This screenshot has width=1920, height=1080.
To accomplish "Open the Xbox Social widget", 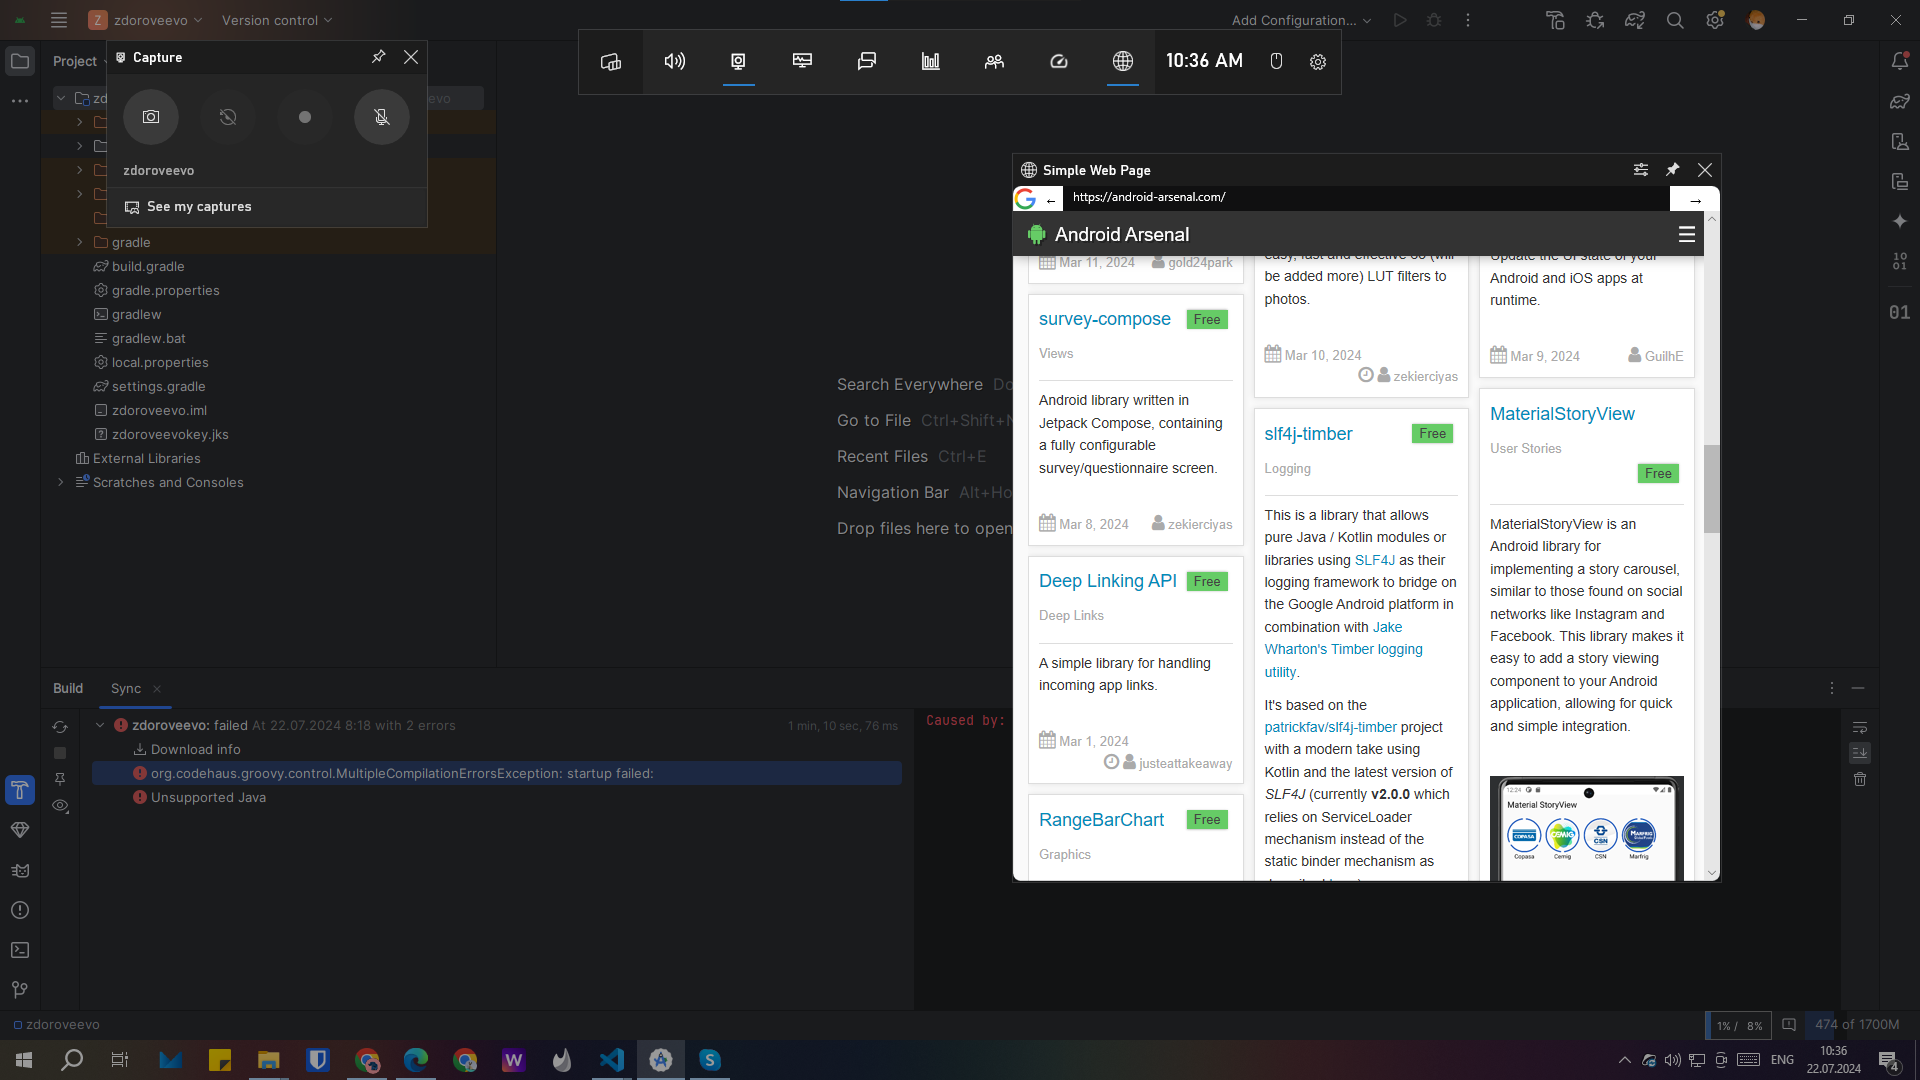I will point(994,62).
